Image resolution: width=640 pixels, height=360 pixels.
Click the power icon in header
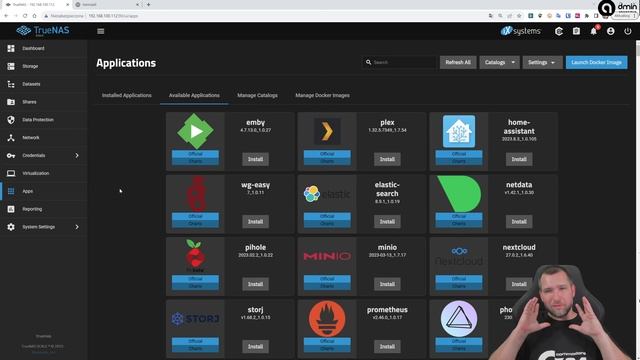[x=628, y=31]
